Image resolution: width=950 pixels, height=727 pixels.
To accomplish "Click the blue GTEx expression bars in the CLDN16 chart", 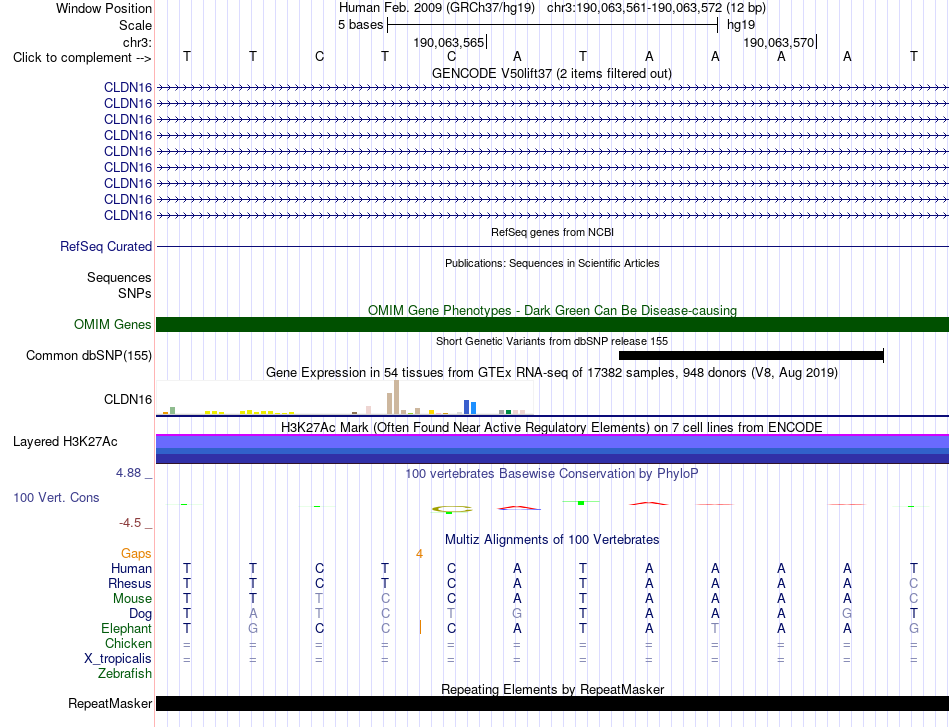I will pos(470,407).
